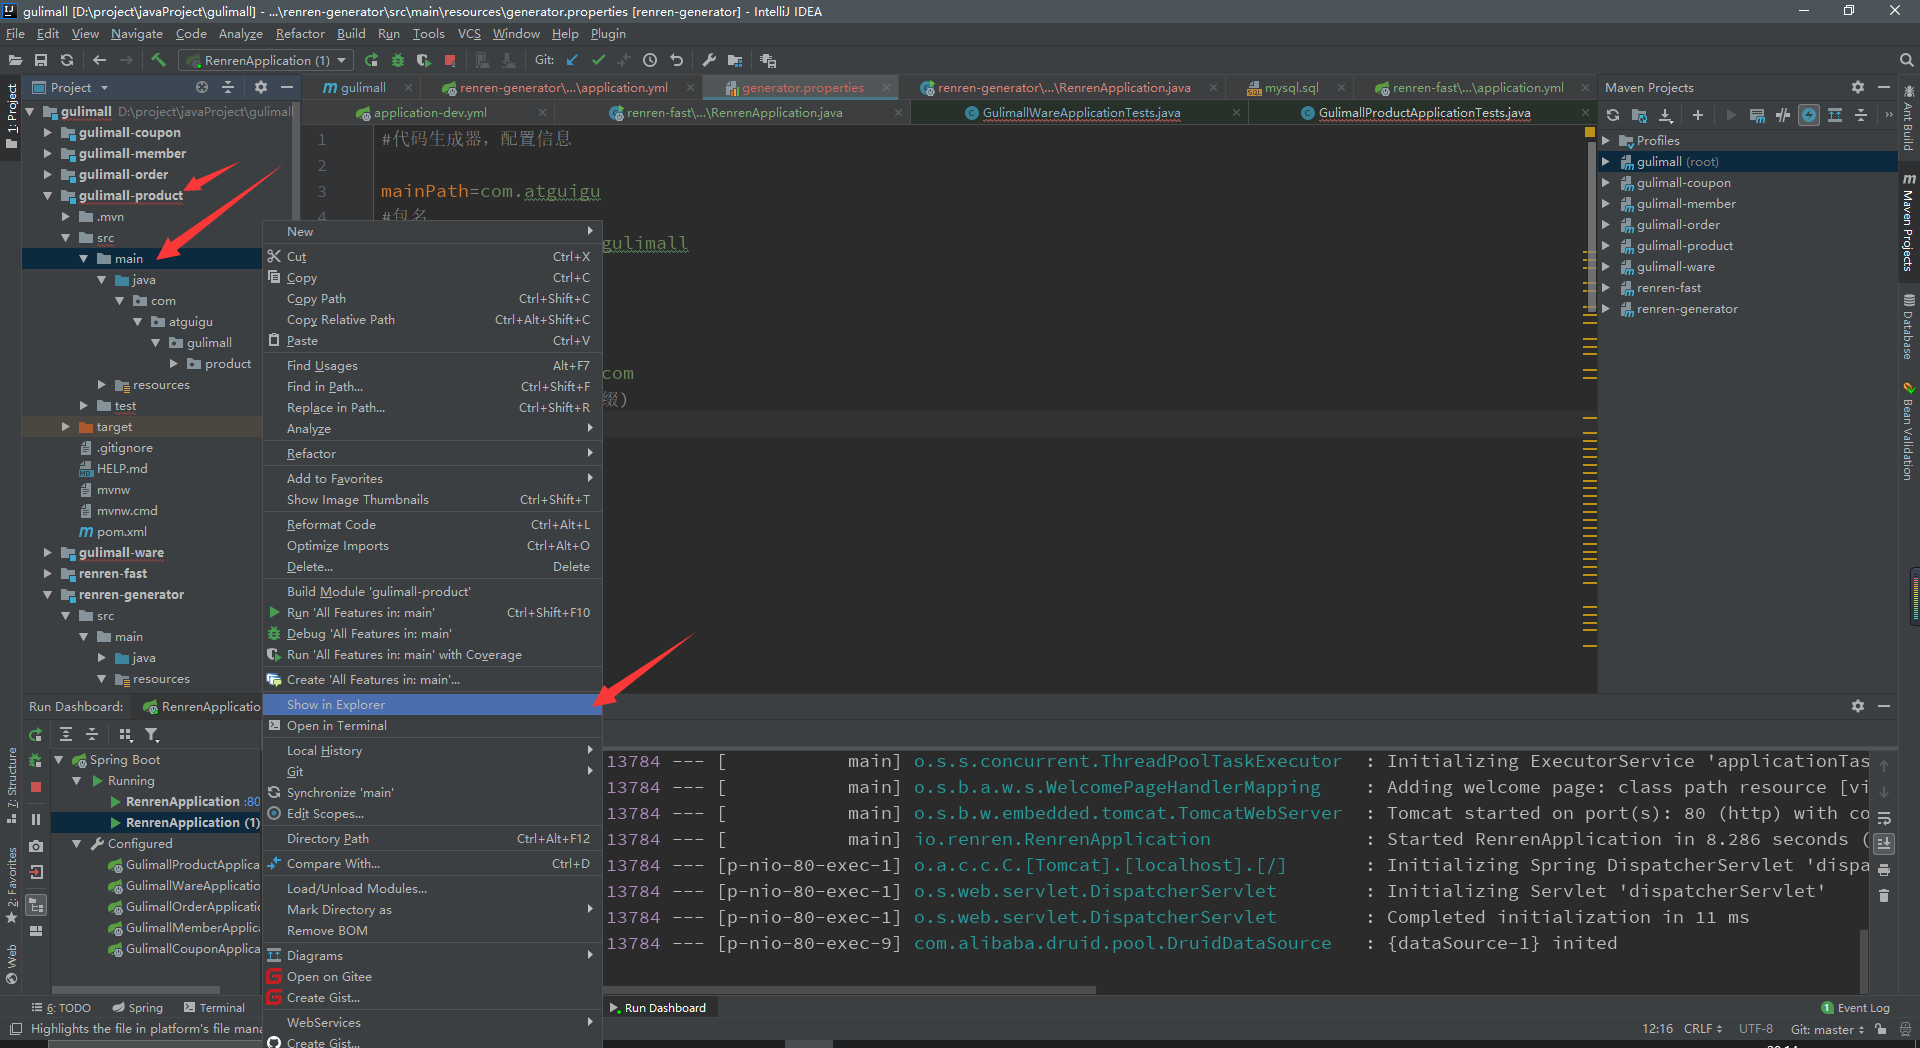
Task: Click Project panel settings gear icon
Action: tap(261, 87)
